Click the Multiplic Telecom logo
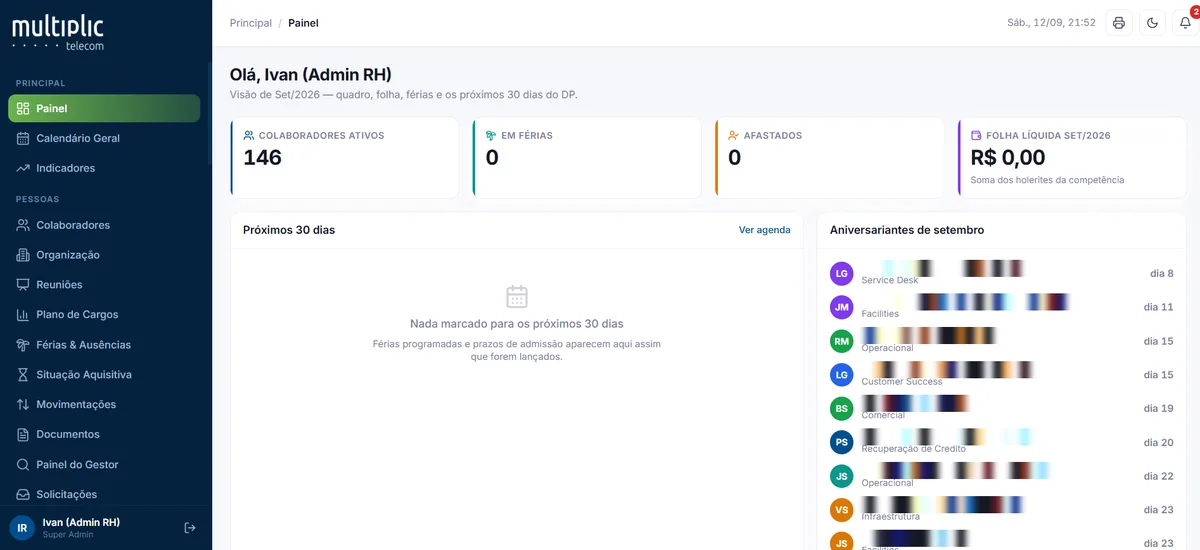Screen dimensions: 1200x550 pos(58,32)
